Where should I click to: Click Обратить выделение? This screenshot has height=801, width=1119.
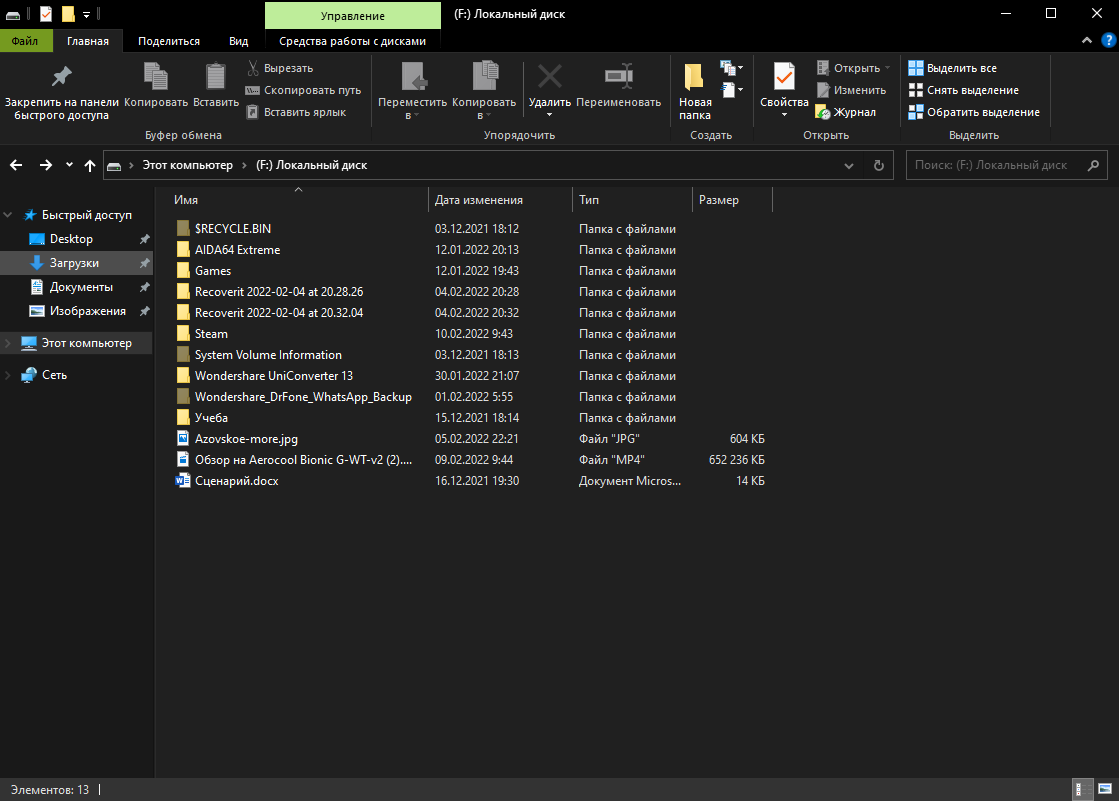(974, 113)
